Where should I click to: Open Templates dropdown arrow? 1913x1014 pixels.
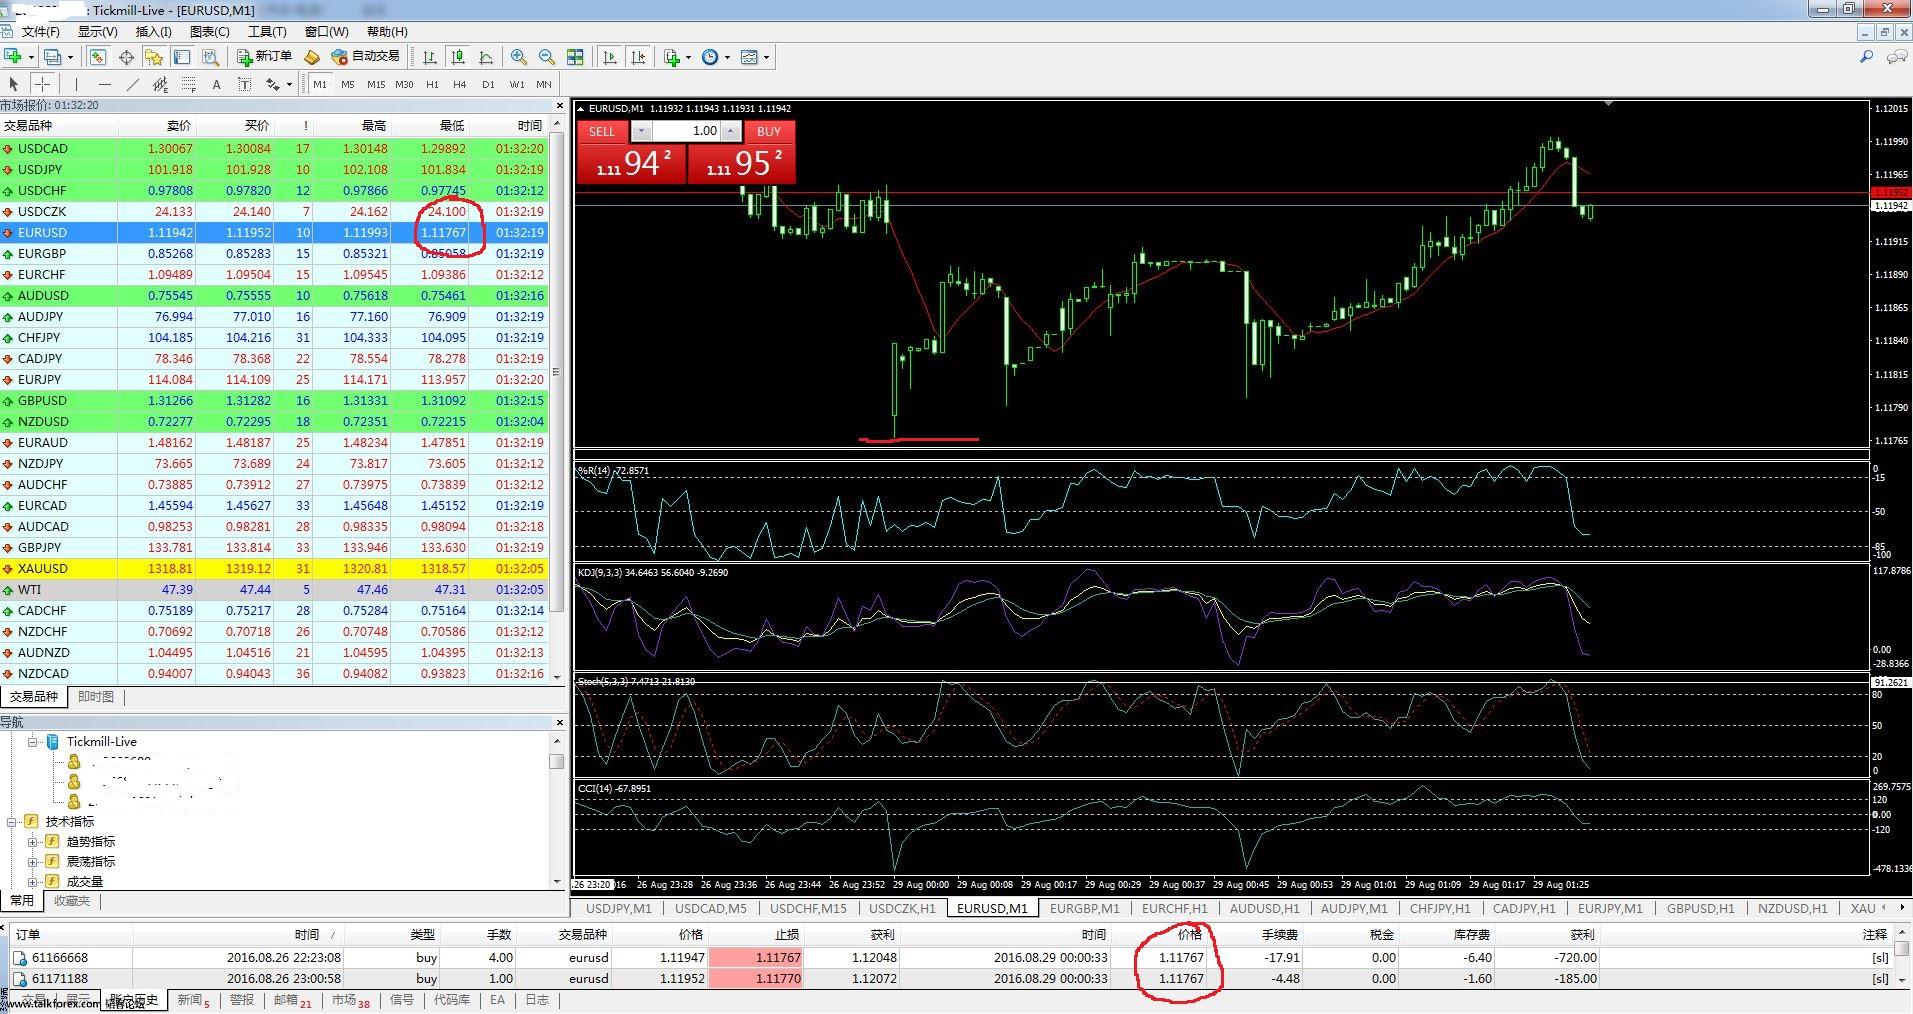(x=766, y=57)
